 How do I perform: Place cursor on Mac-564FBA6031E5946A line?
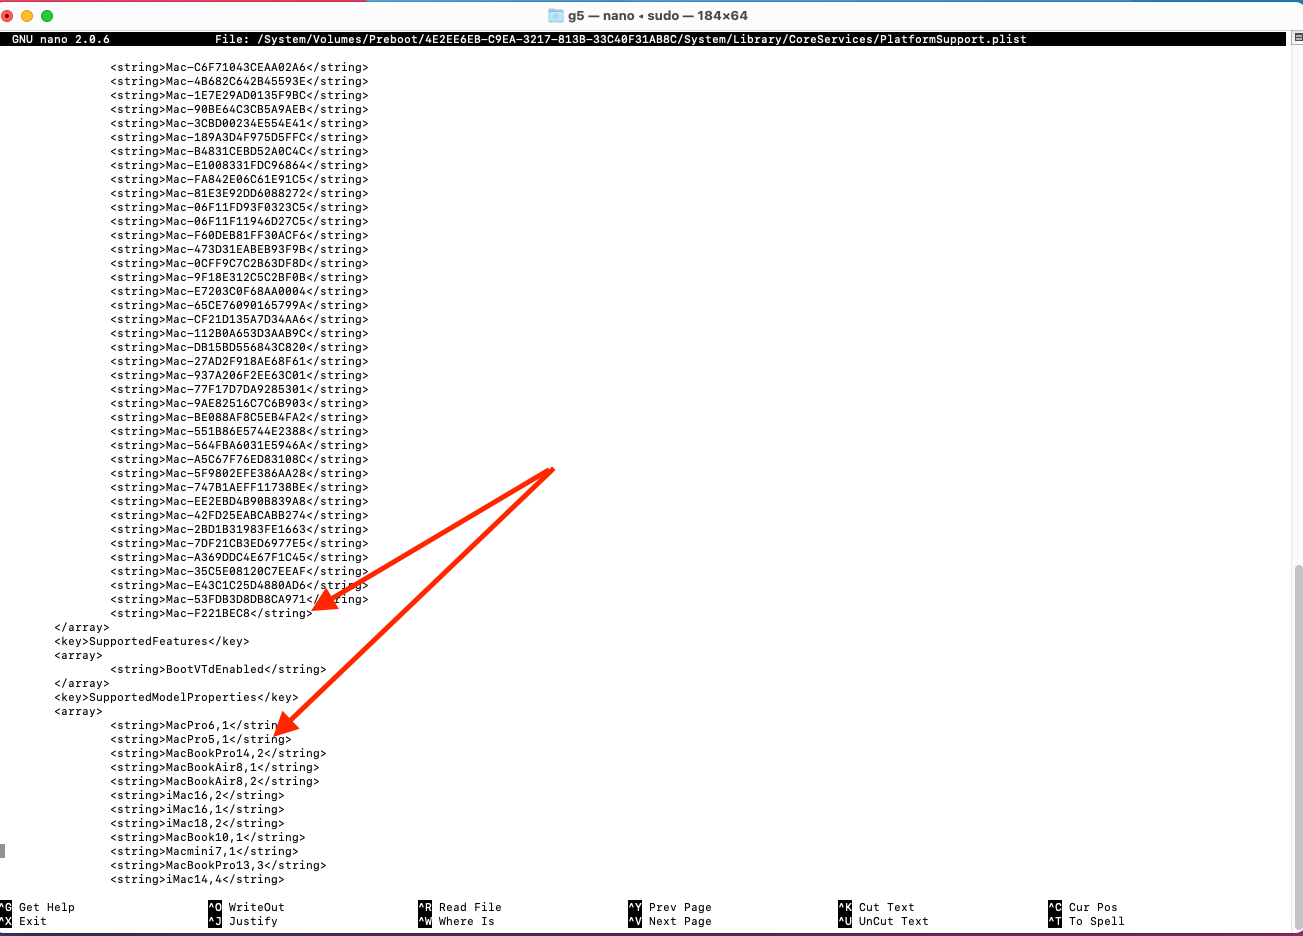pyautogui.click(x=239, y=445)
